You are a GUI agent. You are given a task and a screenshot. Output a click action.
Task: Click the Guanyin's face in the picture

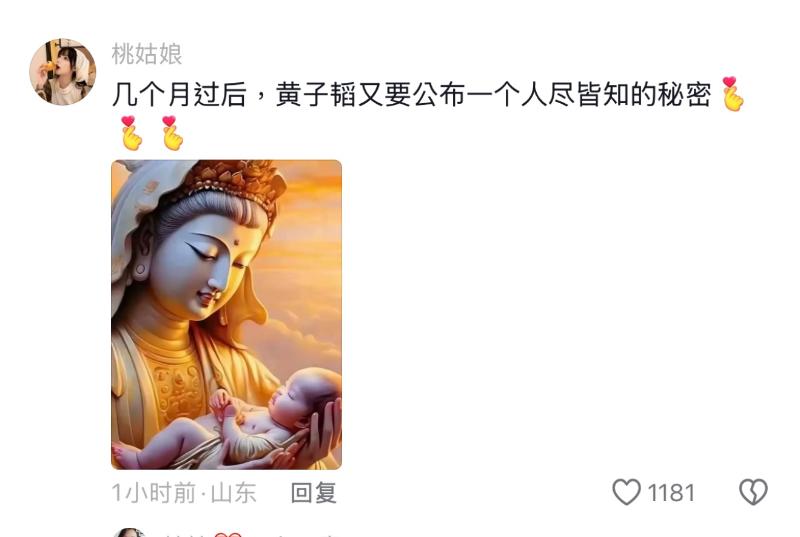[x=207, y=263]
